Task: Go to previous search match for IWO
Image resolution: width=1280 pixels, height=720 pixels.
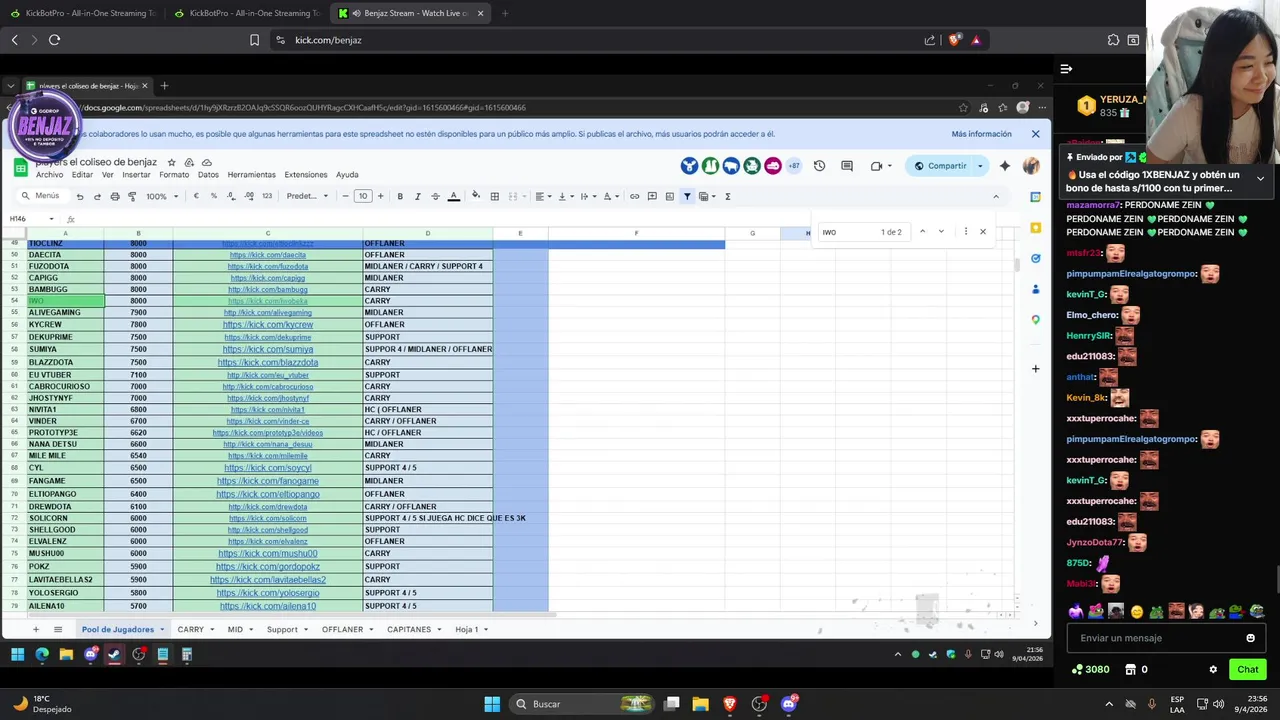Action: [922, 232]
